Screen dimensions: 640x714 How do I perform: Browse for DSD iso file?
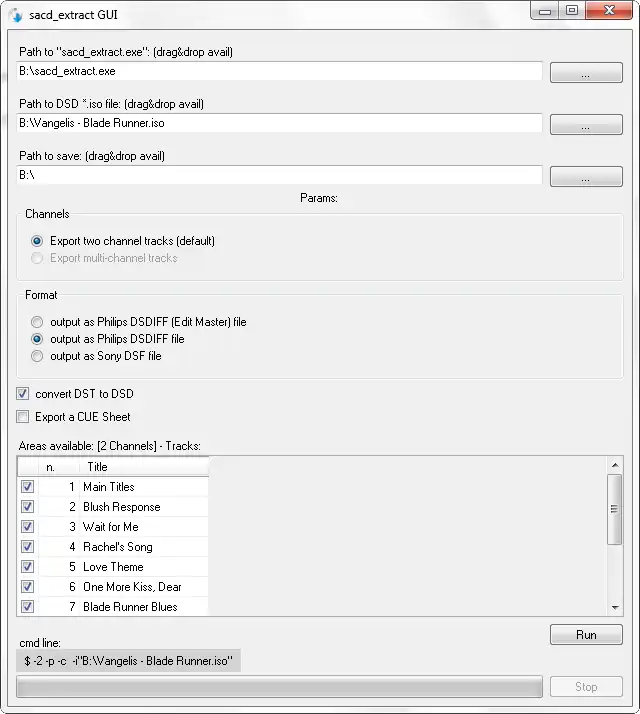click(x=585, y=125)
